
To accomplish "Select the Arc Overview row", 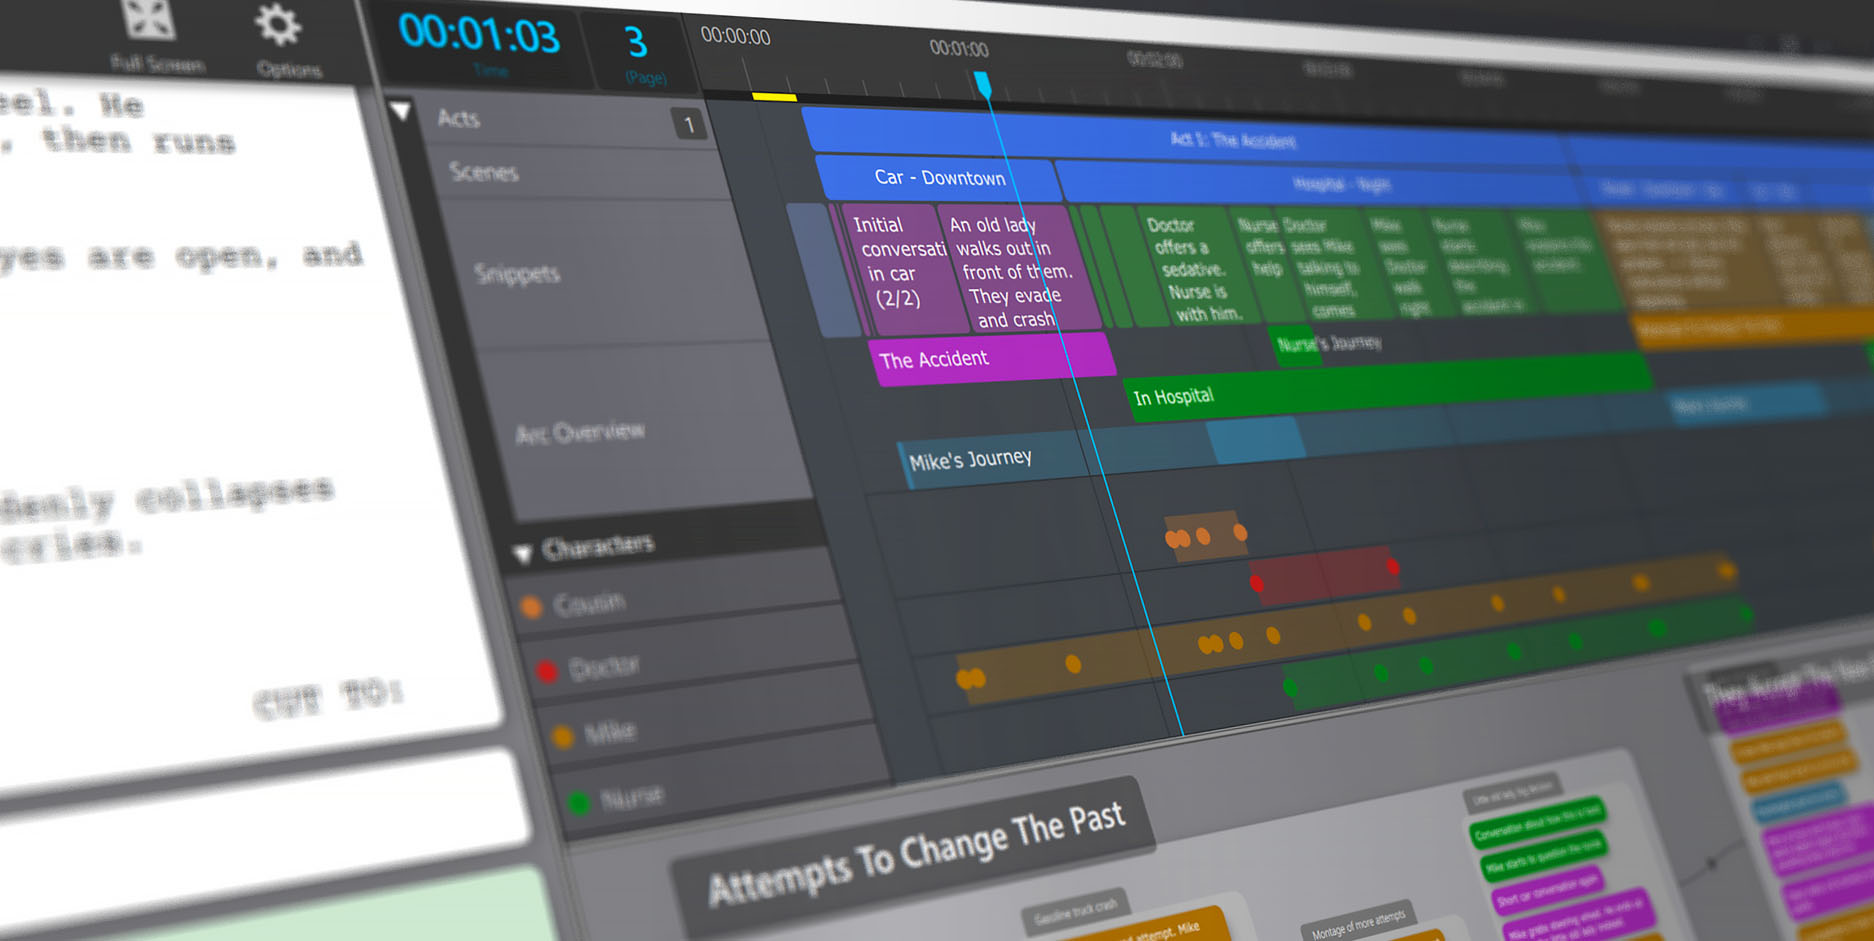I will pyautogui.click(x=580, y=432).
